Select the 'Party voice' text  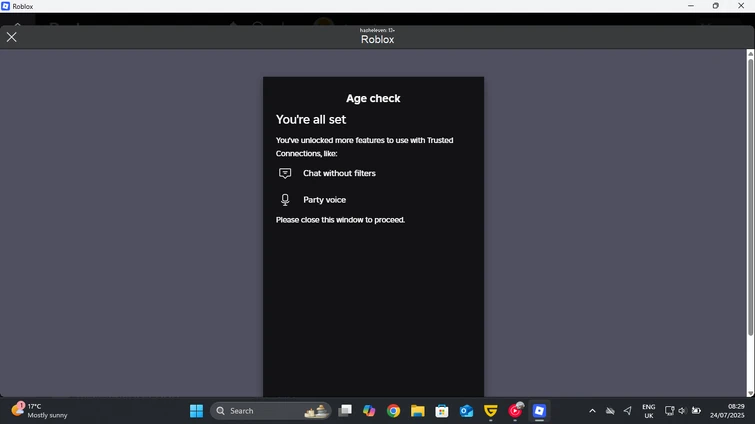[x=324, y=200]
